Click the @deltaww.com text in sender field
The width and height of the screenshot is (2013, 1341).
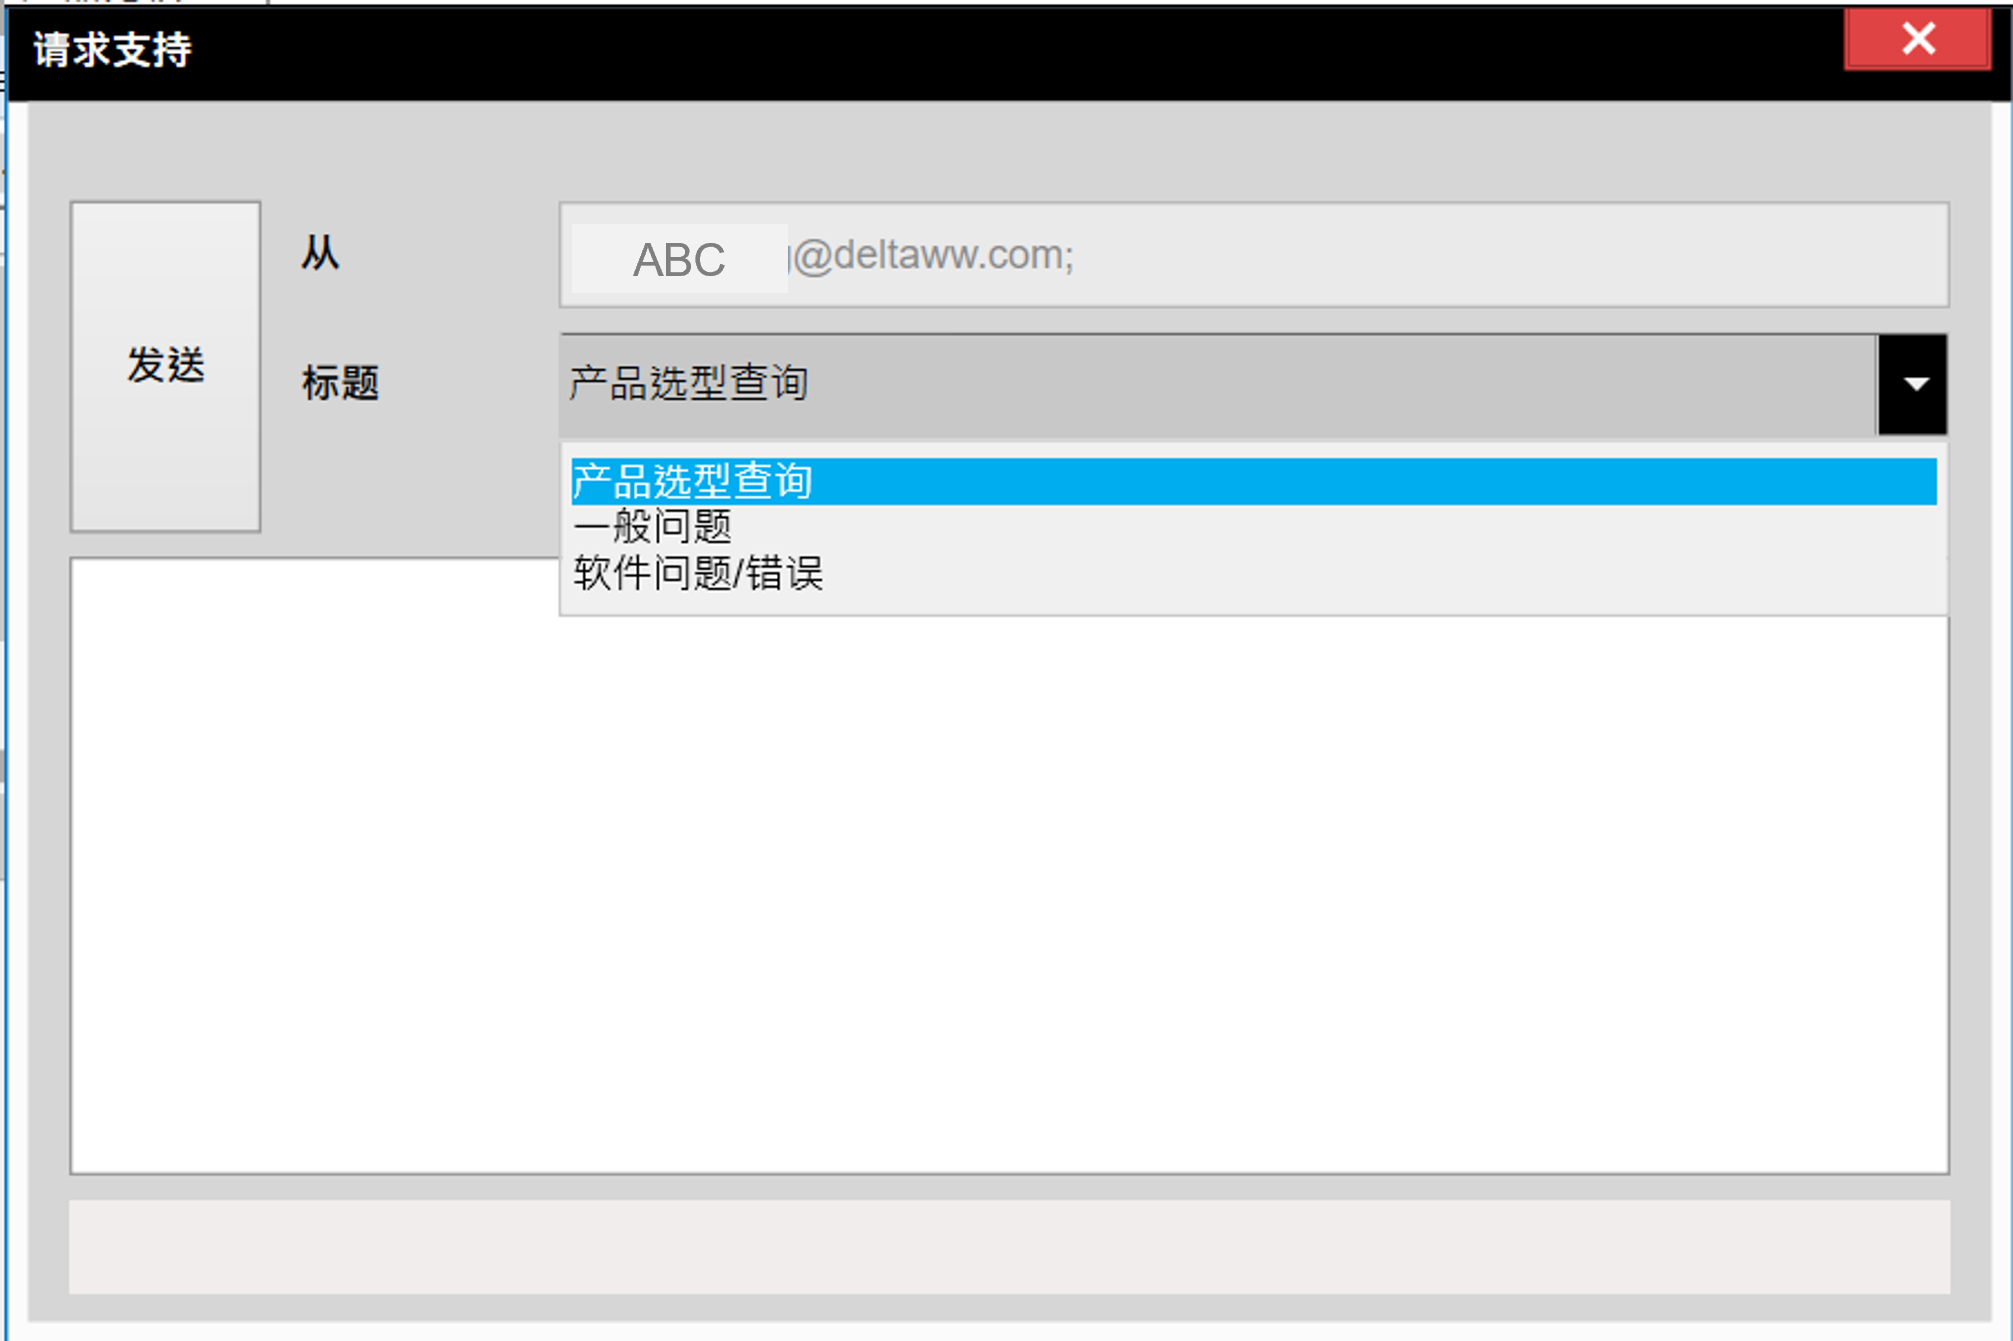click(x=935, y=256)
